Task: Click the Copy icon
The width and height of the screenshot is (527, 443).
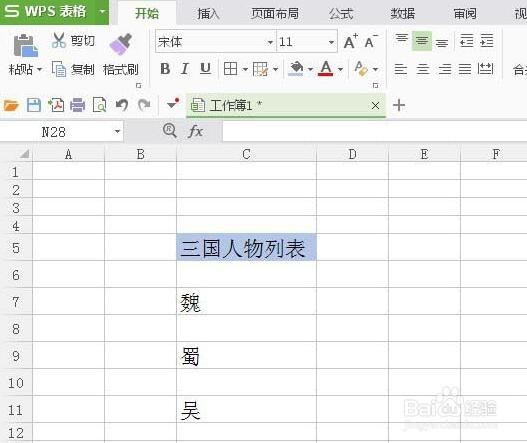Action: (58, 69)
